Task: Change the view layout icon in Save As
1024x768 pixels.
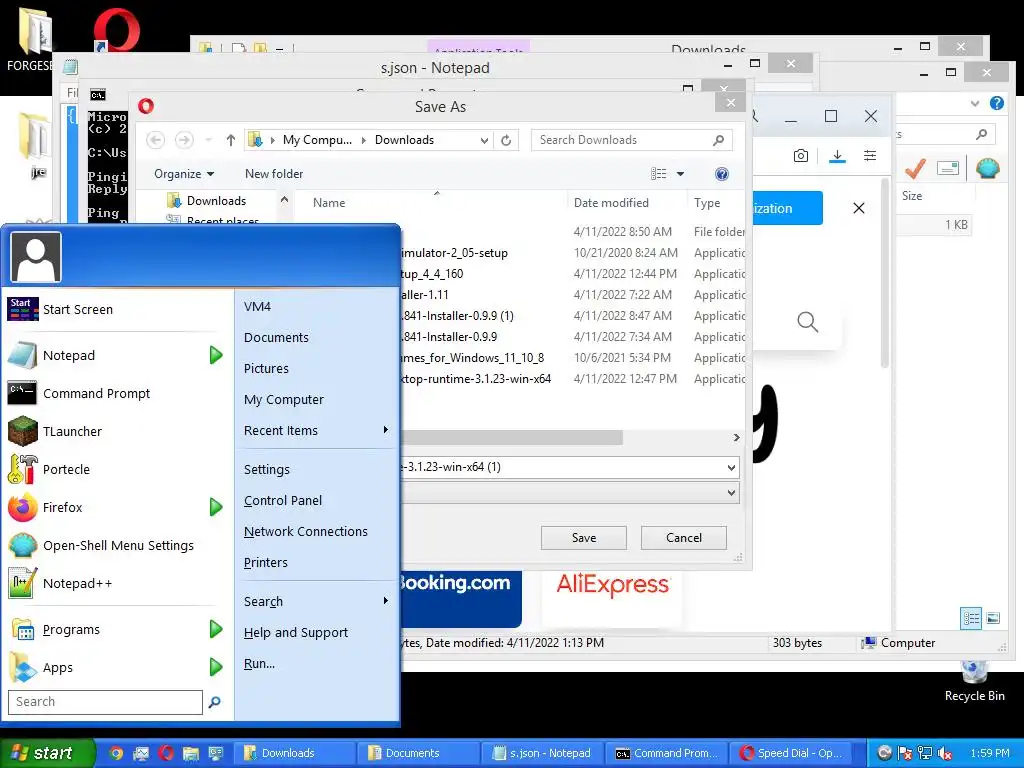Action: pyautogui.click(x=659, y=174)
